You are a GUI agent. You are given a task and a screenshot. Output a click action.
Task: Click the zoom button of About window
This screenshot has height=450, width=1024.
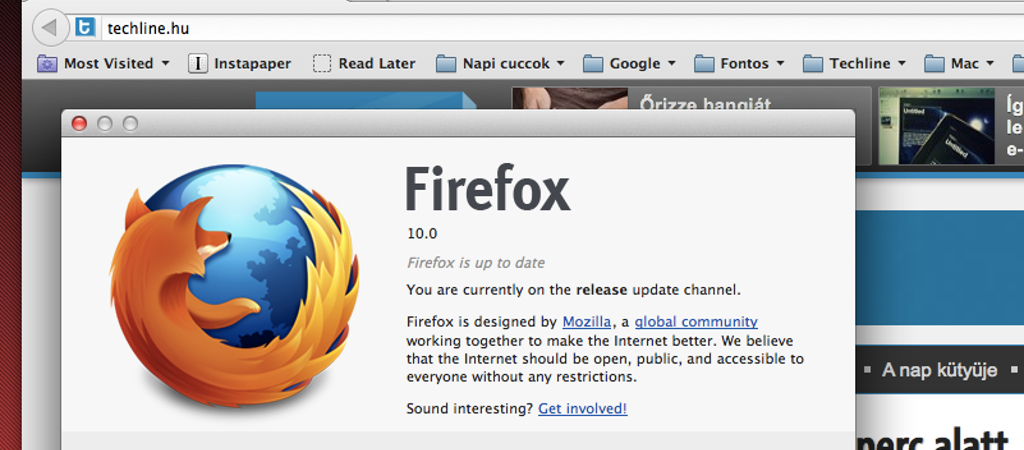tap(131, 123)
